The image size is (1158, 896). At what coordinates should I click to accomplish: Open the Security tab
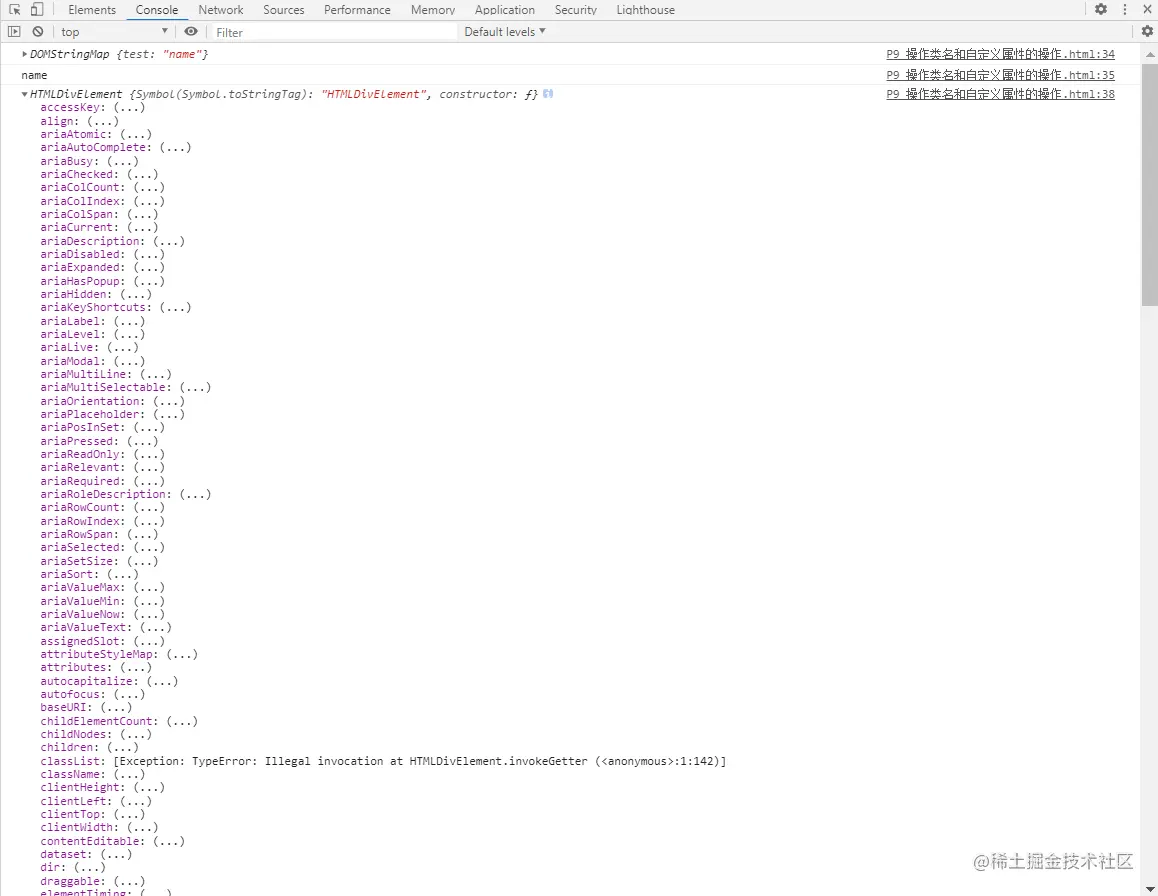coord(575,10)
